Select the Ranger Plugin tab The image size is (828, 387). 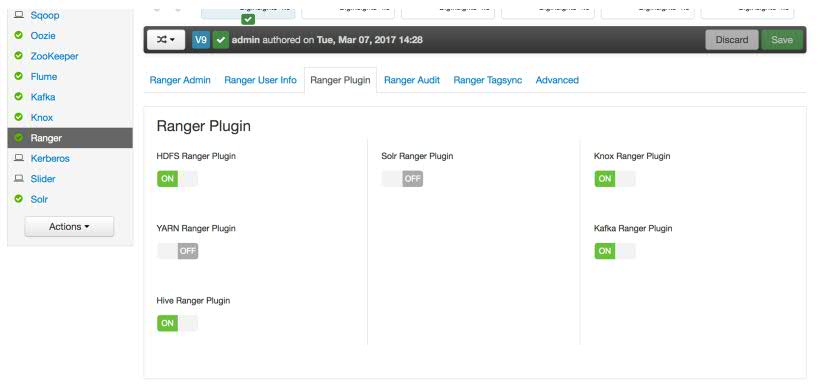pos(340,80)
